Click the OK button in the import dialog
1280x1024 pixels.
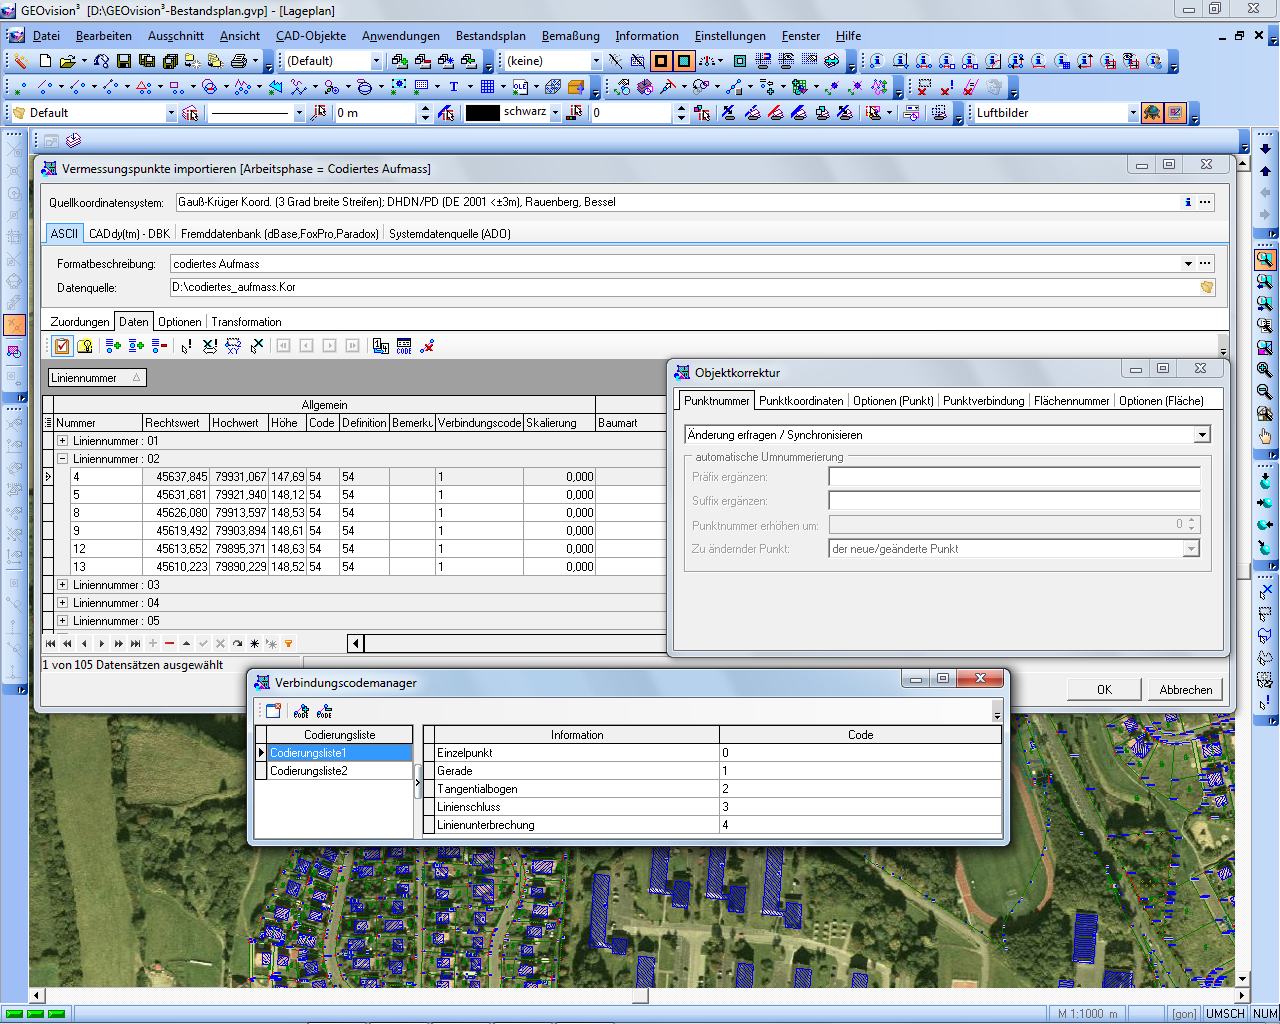[1104, 690]
